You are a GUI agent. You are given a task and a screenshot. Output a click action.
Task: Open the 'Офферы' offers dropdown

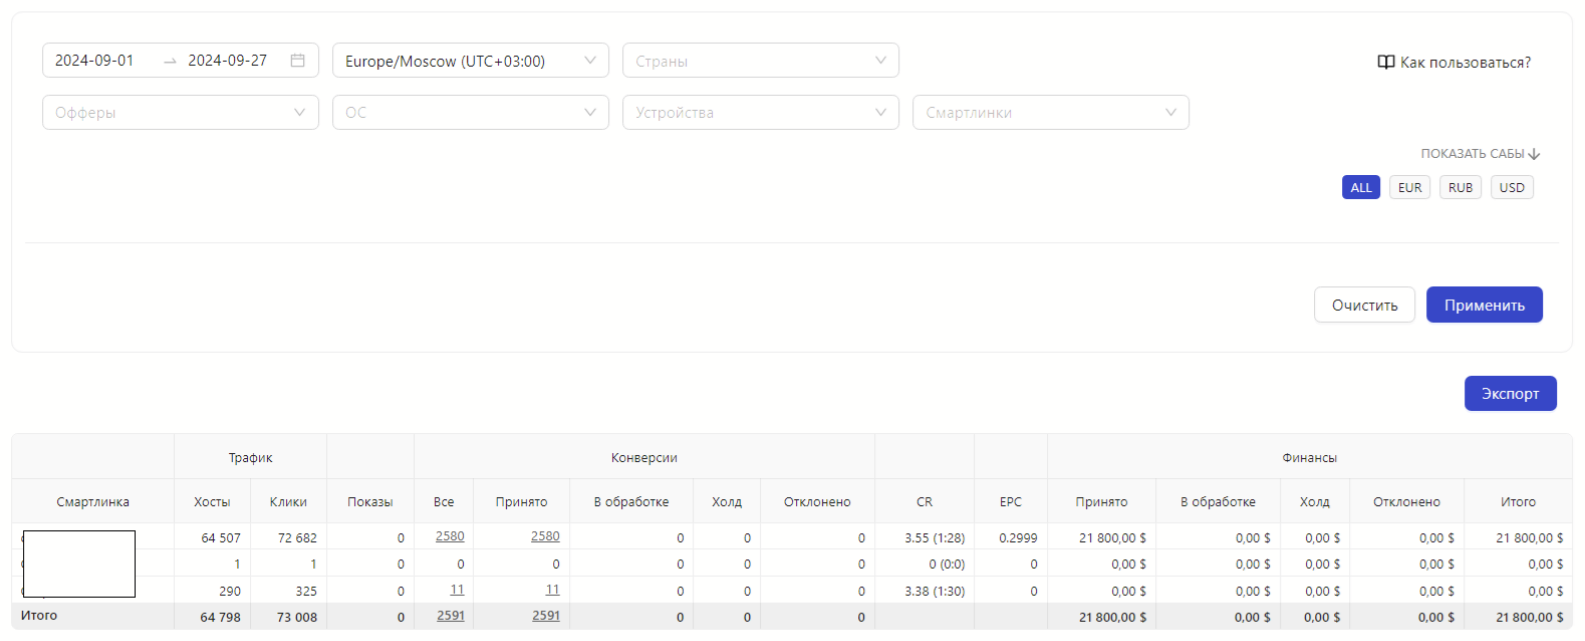coord(180,112)
